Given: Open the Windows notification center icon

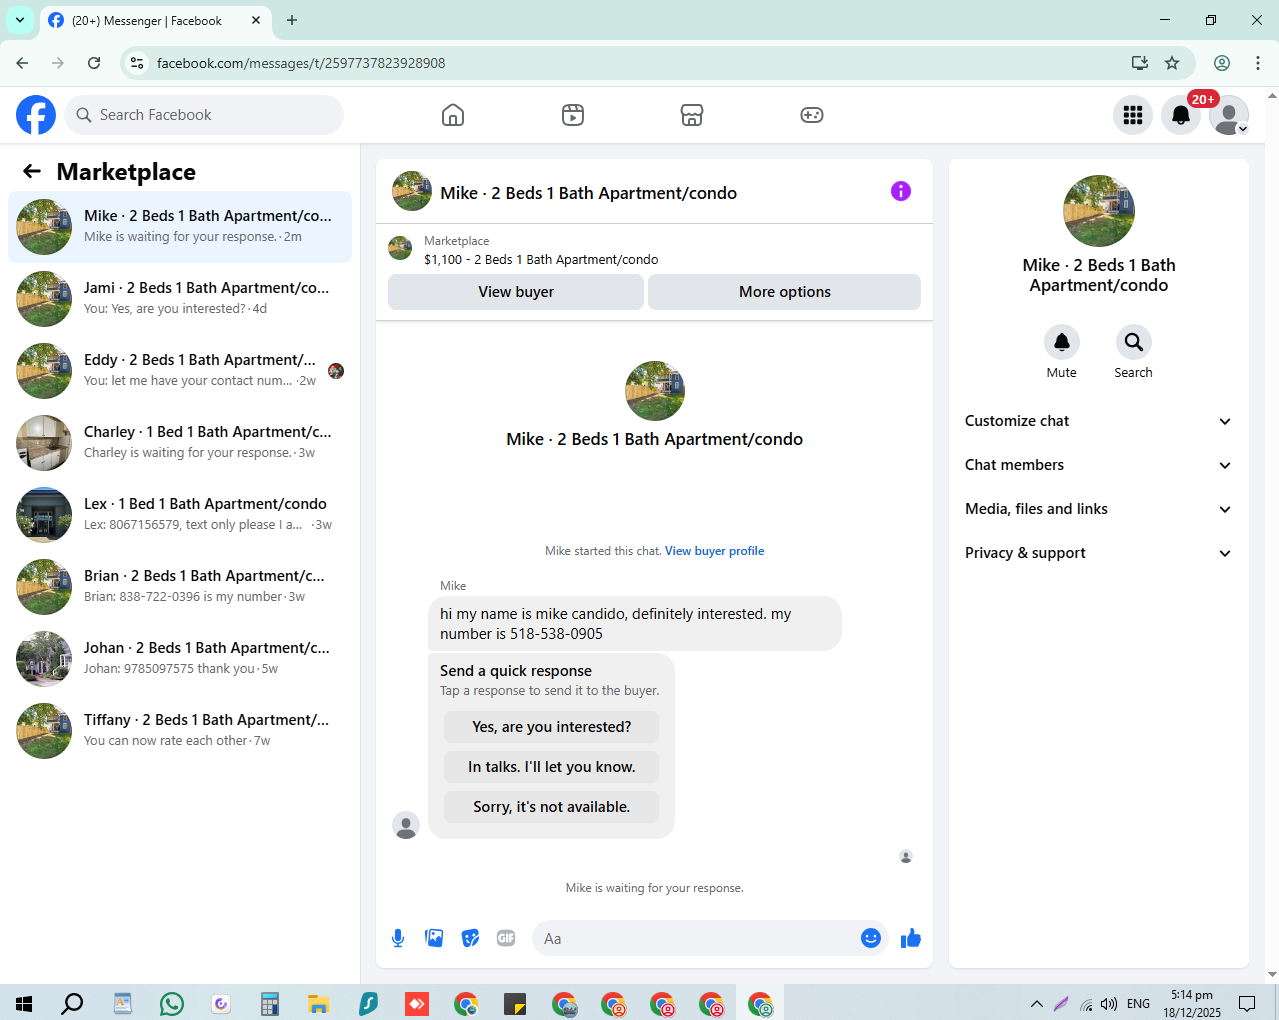Looking at the screenshot, I should point(1247,1003).
